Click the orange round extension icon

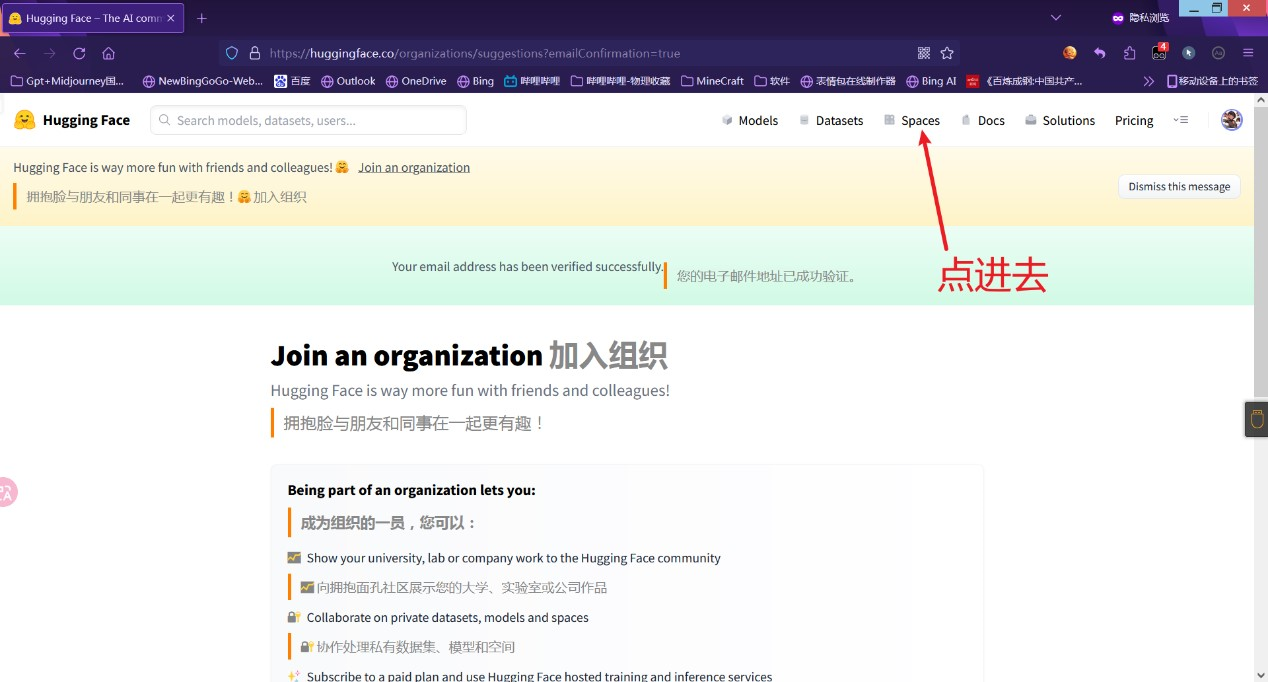[x=1070, y=53]
